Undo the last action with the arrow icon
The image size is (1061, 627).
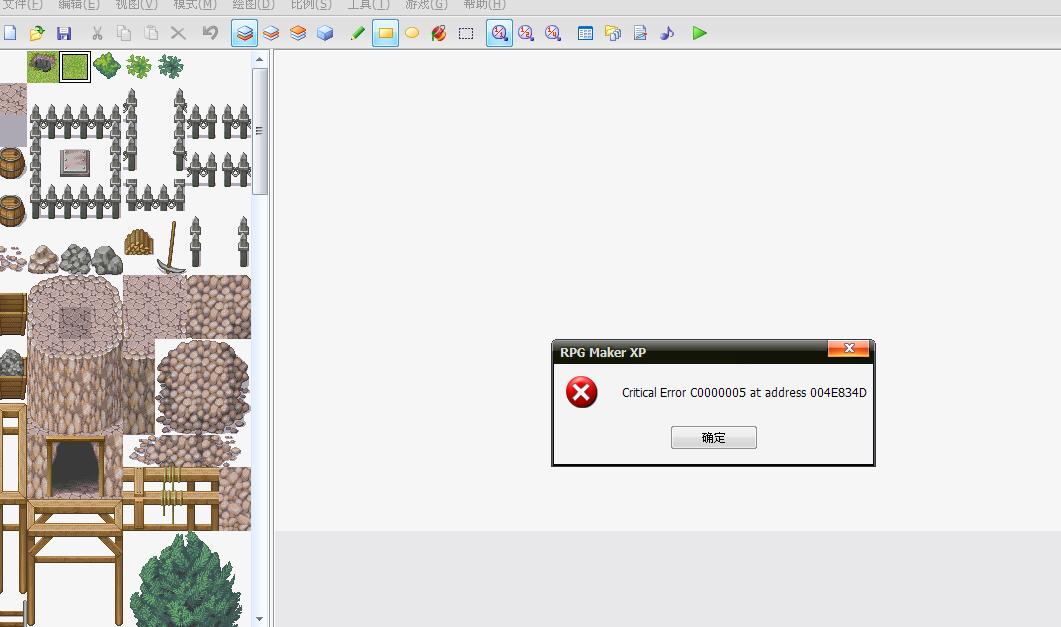tap(210, 33)
